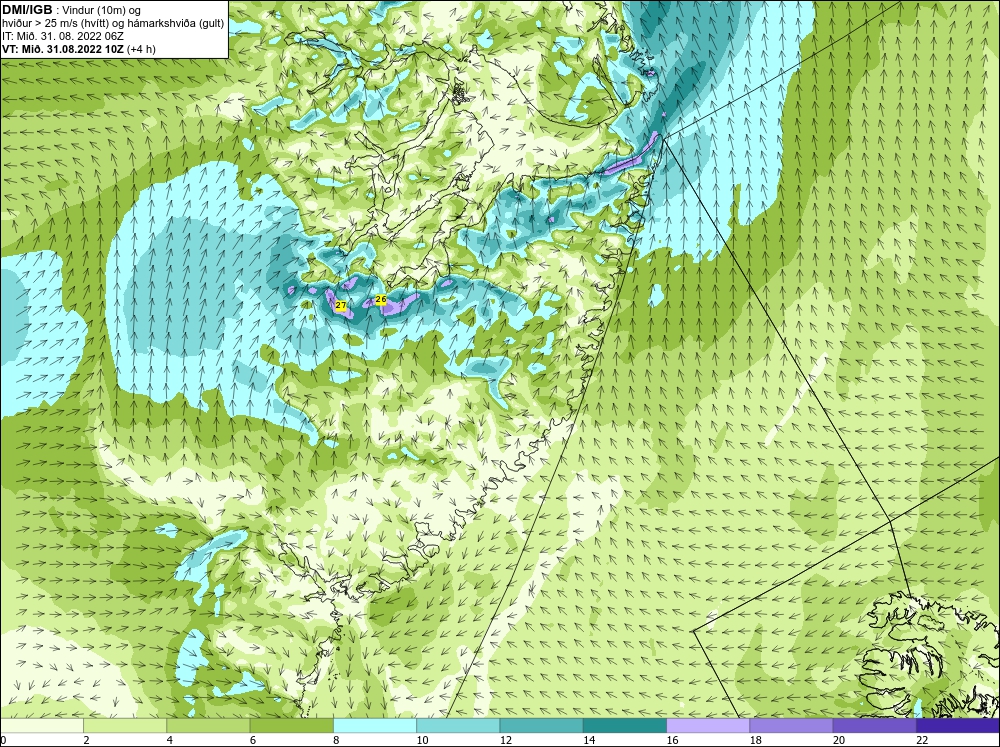Click the colorbar tick label 8
This screenshot has width=1000, height=747.
tap(336, 740)
